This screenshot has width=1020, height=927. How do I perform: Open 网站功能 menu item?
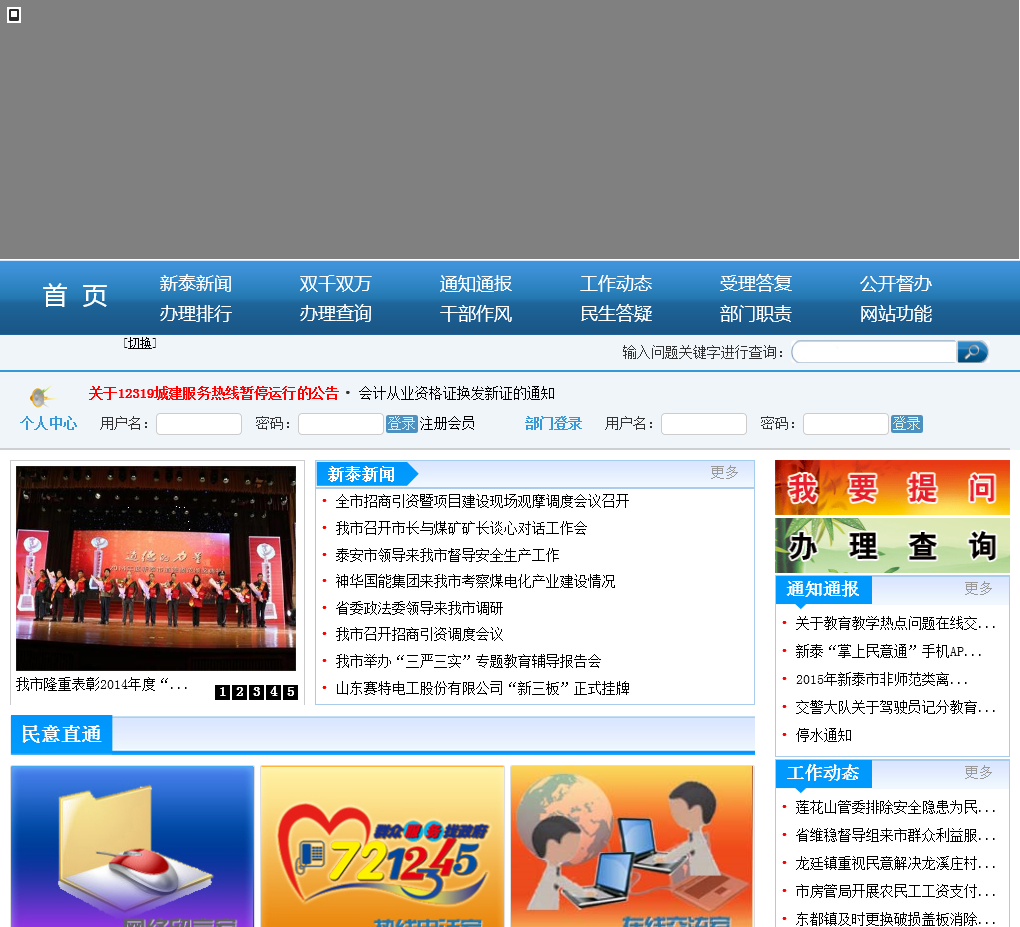[896, 314]
